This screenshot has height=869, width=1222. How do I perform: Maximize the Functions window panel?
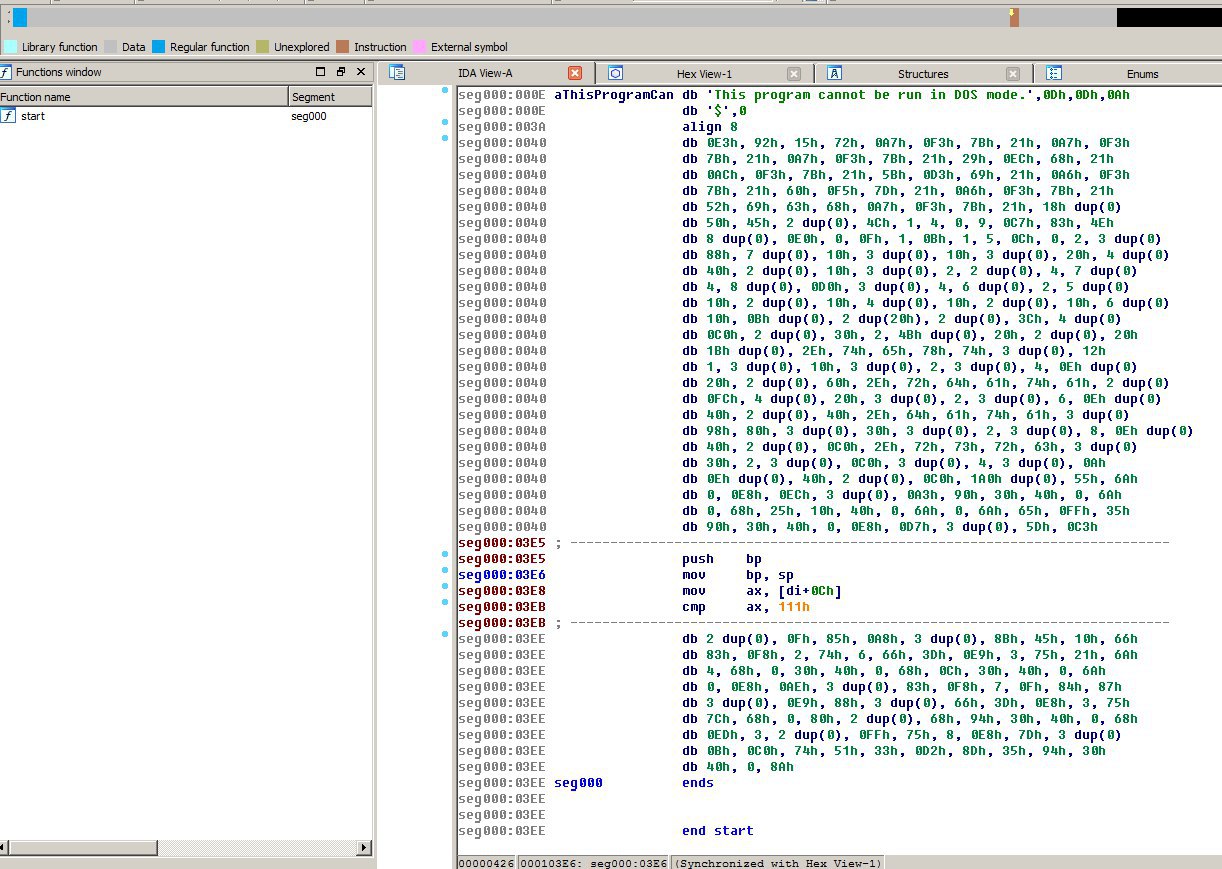321,72
